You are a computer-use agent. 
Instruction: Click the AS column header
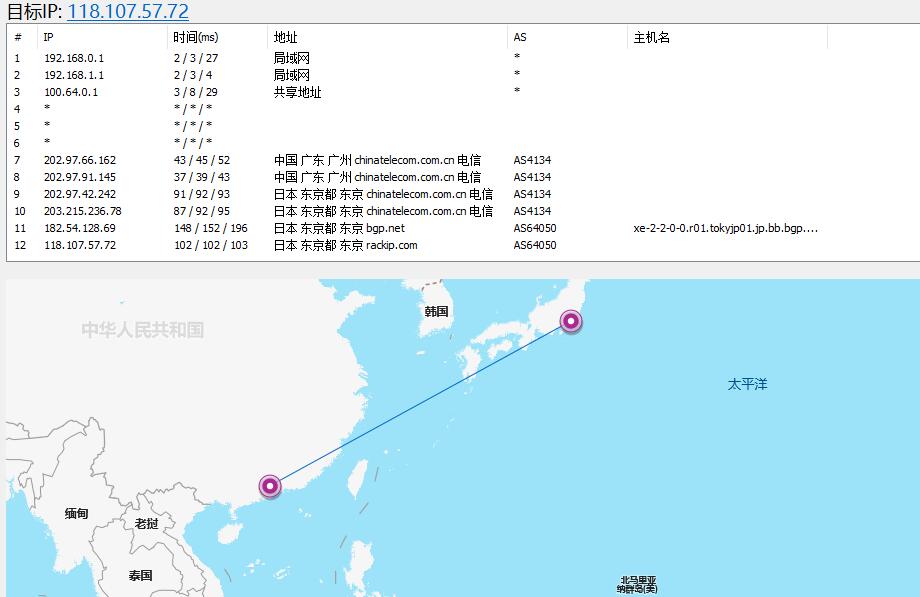pyautogui.click(x=520, y=37)
